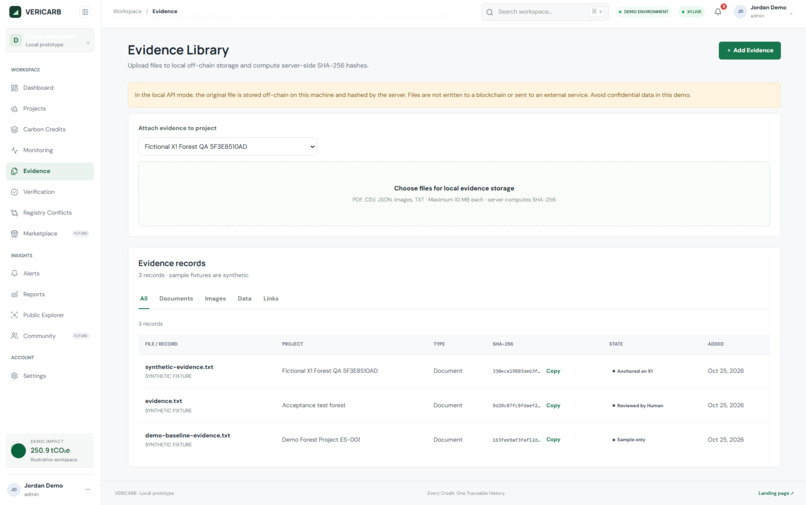Click the Sample only state
The height and width of the screenshot is (505, 806).
628,440
